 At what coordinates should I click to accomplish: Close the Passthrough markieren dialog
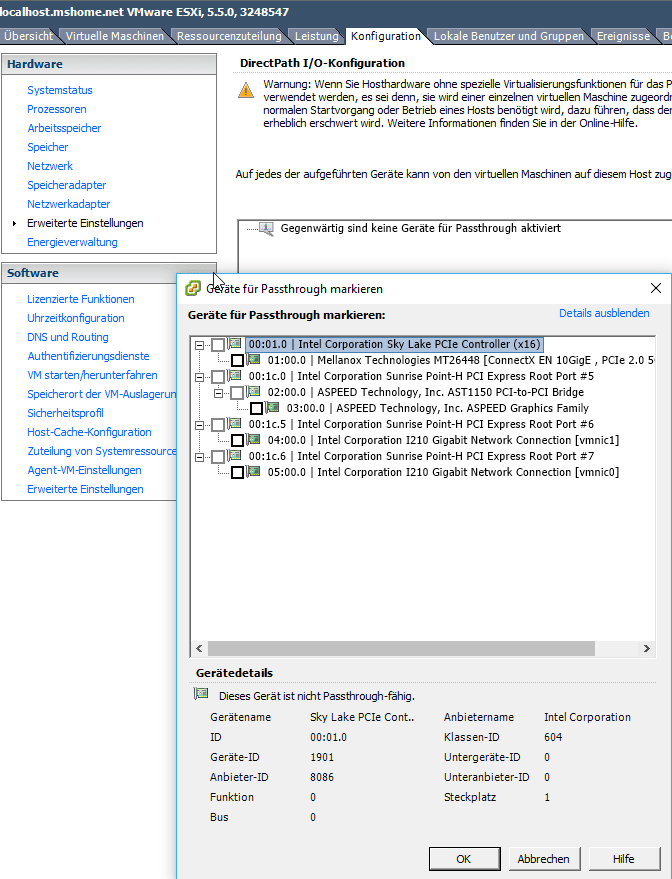coord(656,288)
